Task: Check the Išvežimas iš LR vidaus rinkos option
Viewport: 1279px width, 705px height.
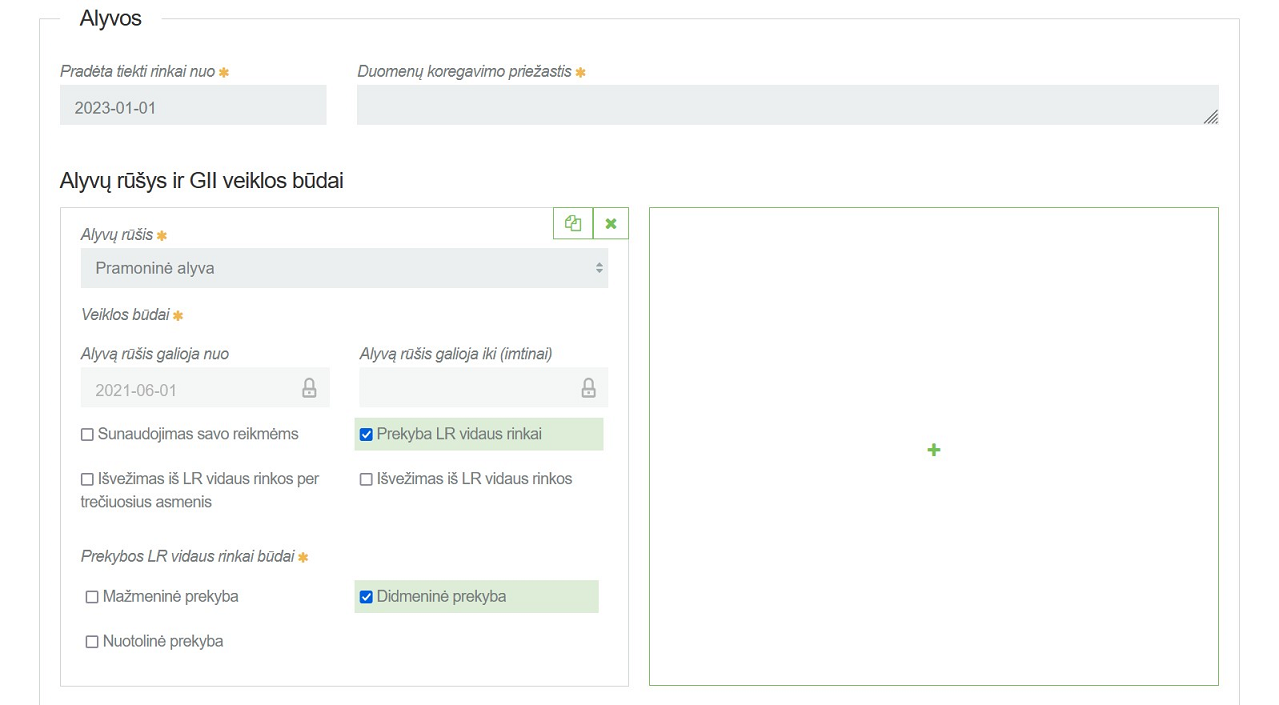Action: [x=366, y=479]
